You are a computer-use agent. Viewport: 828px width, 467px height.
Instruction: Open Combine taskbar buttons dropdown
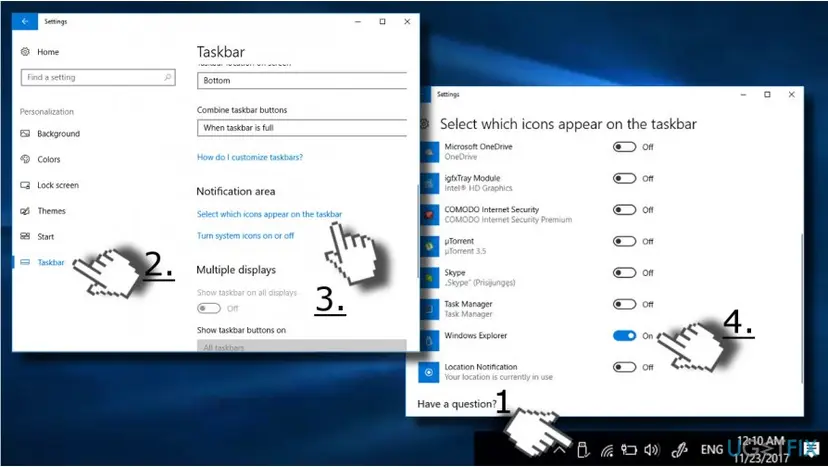[x=302, y=128]
